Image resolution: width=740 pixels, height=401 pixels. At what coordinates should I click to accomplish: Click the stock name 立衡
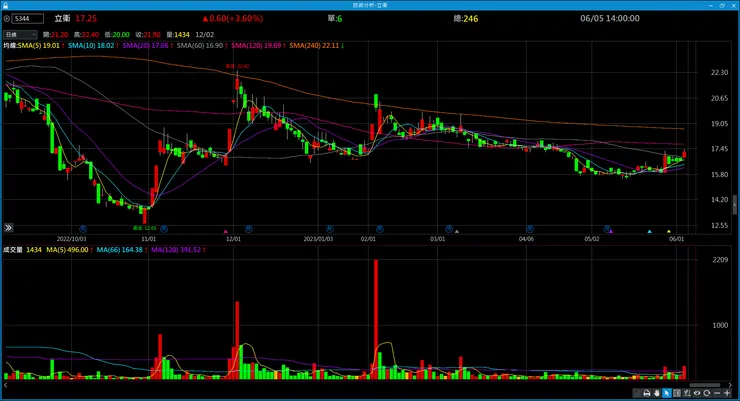click(x=62, y=18)
